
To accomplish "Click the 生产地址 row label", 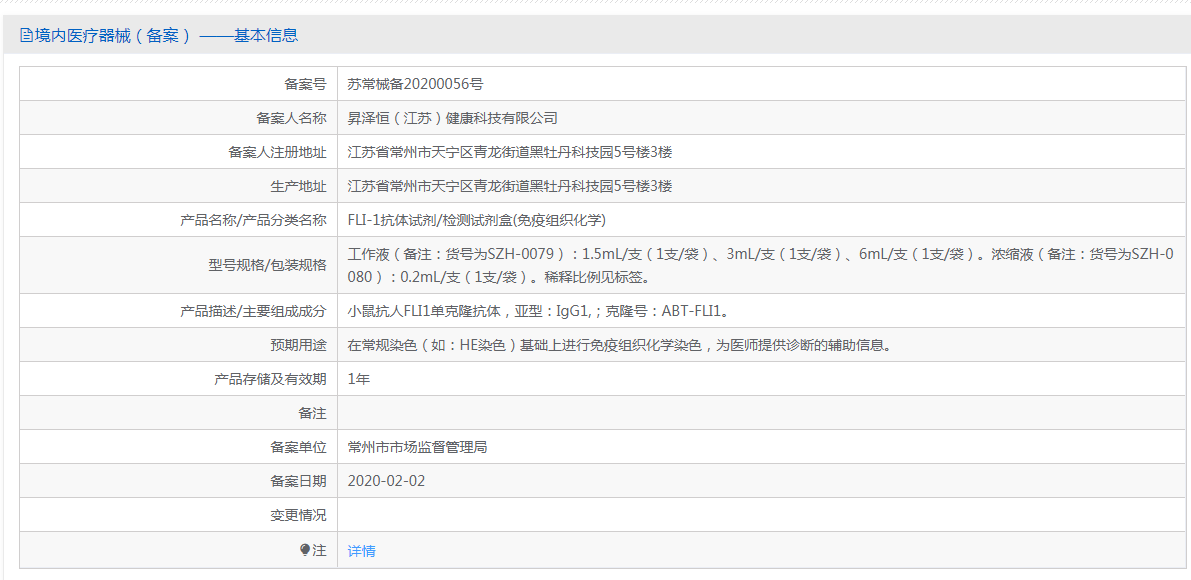I will (x=299, y=186).
